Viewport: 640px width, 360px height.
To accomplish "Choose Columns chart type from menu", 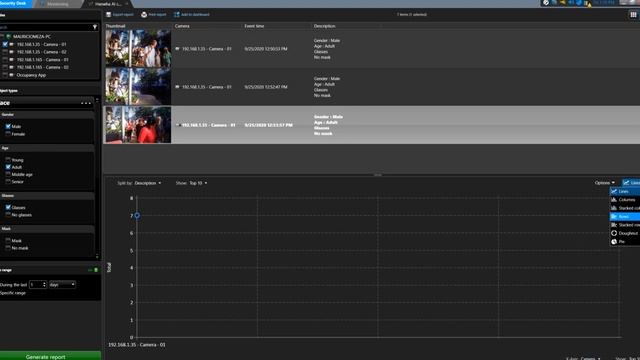I will (625, 200).
